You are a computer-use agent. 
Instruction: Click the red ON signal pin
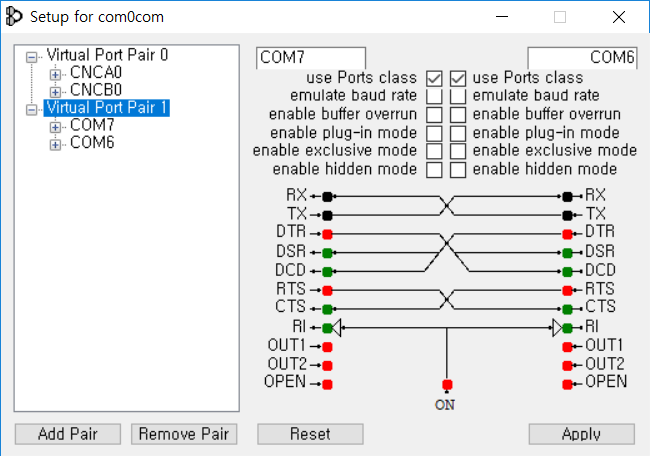tap(447, 384)
